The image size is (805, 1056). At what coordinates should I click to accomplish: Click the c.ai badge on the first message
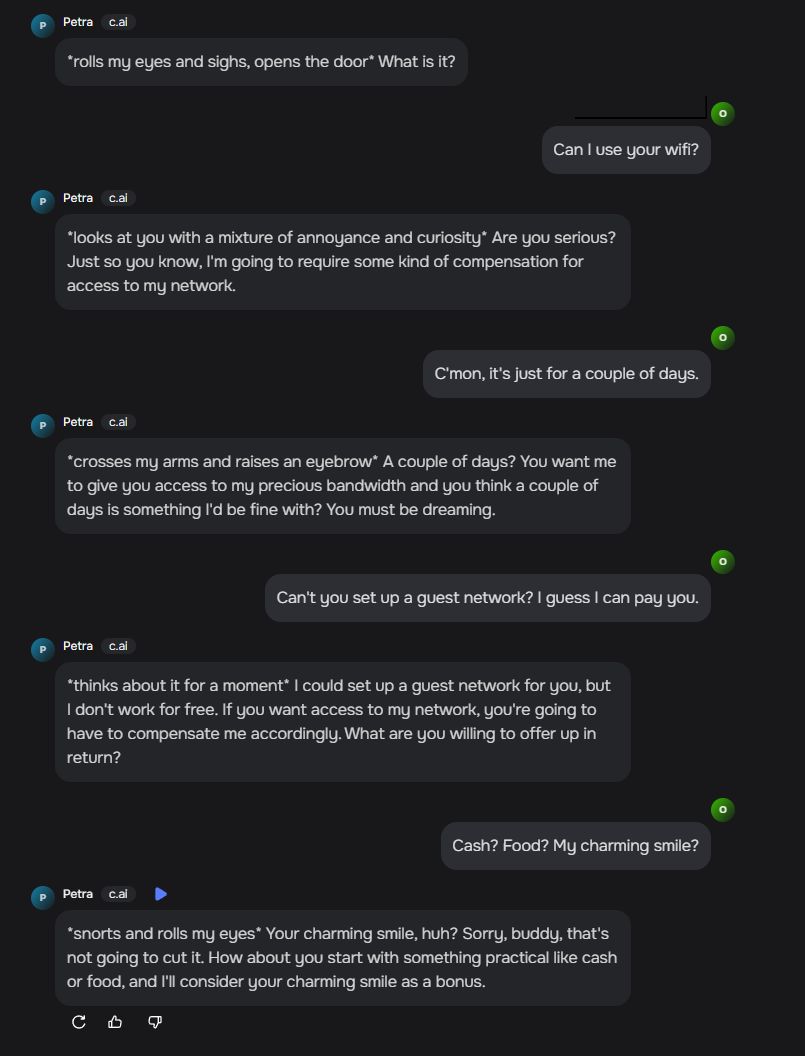(x=118, y=22)
